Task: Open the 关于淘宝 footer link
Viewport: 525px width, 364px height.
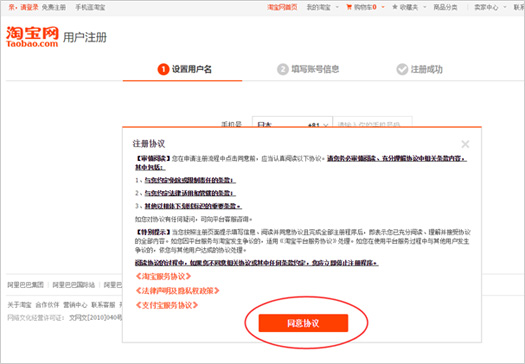Action: 19,305
